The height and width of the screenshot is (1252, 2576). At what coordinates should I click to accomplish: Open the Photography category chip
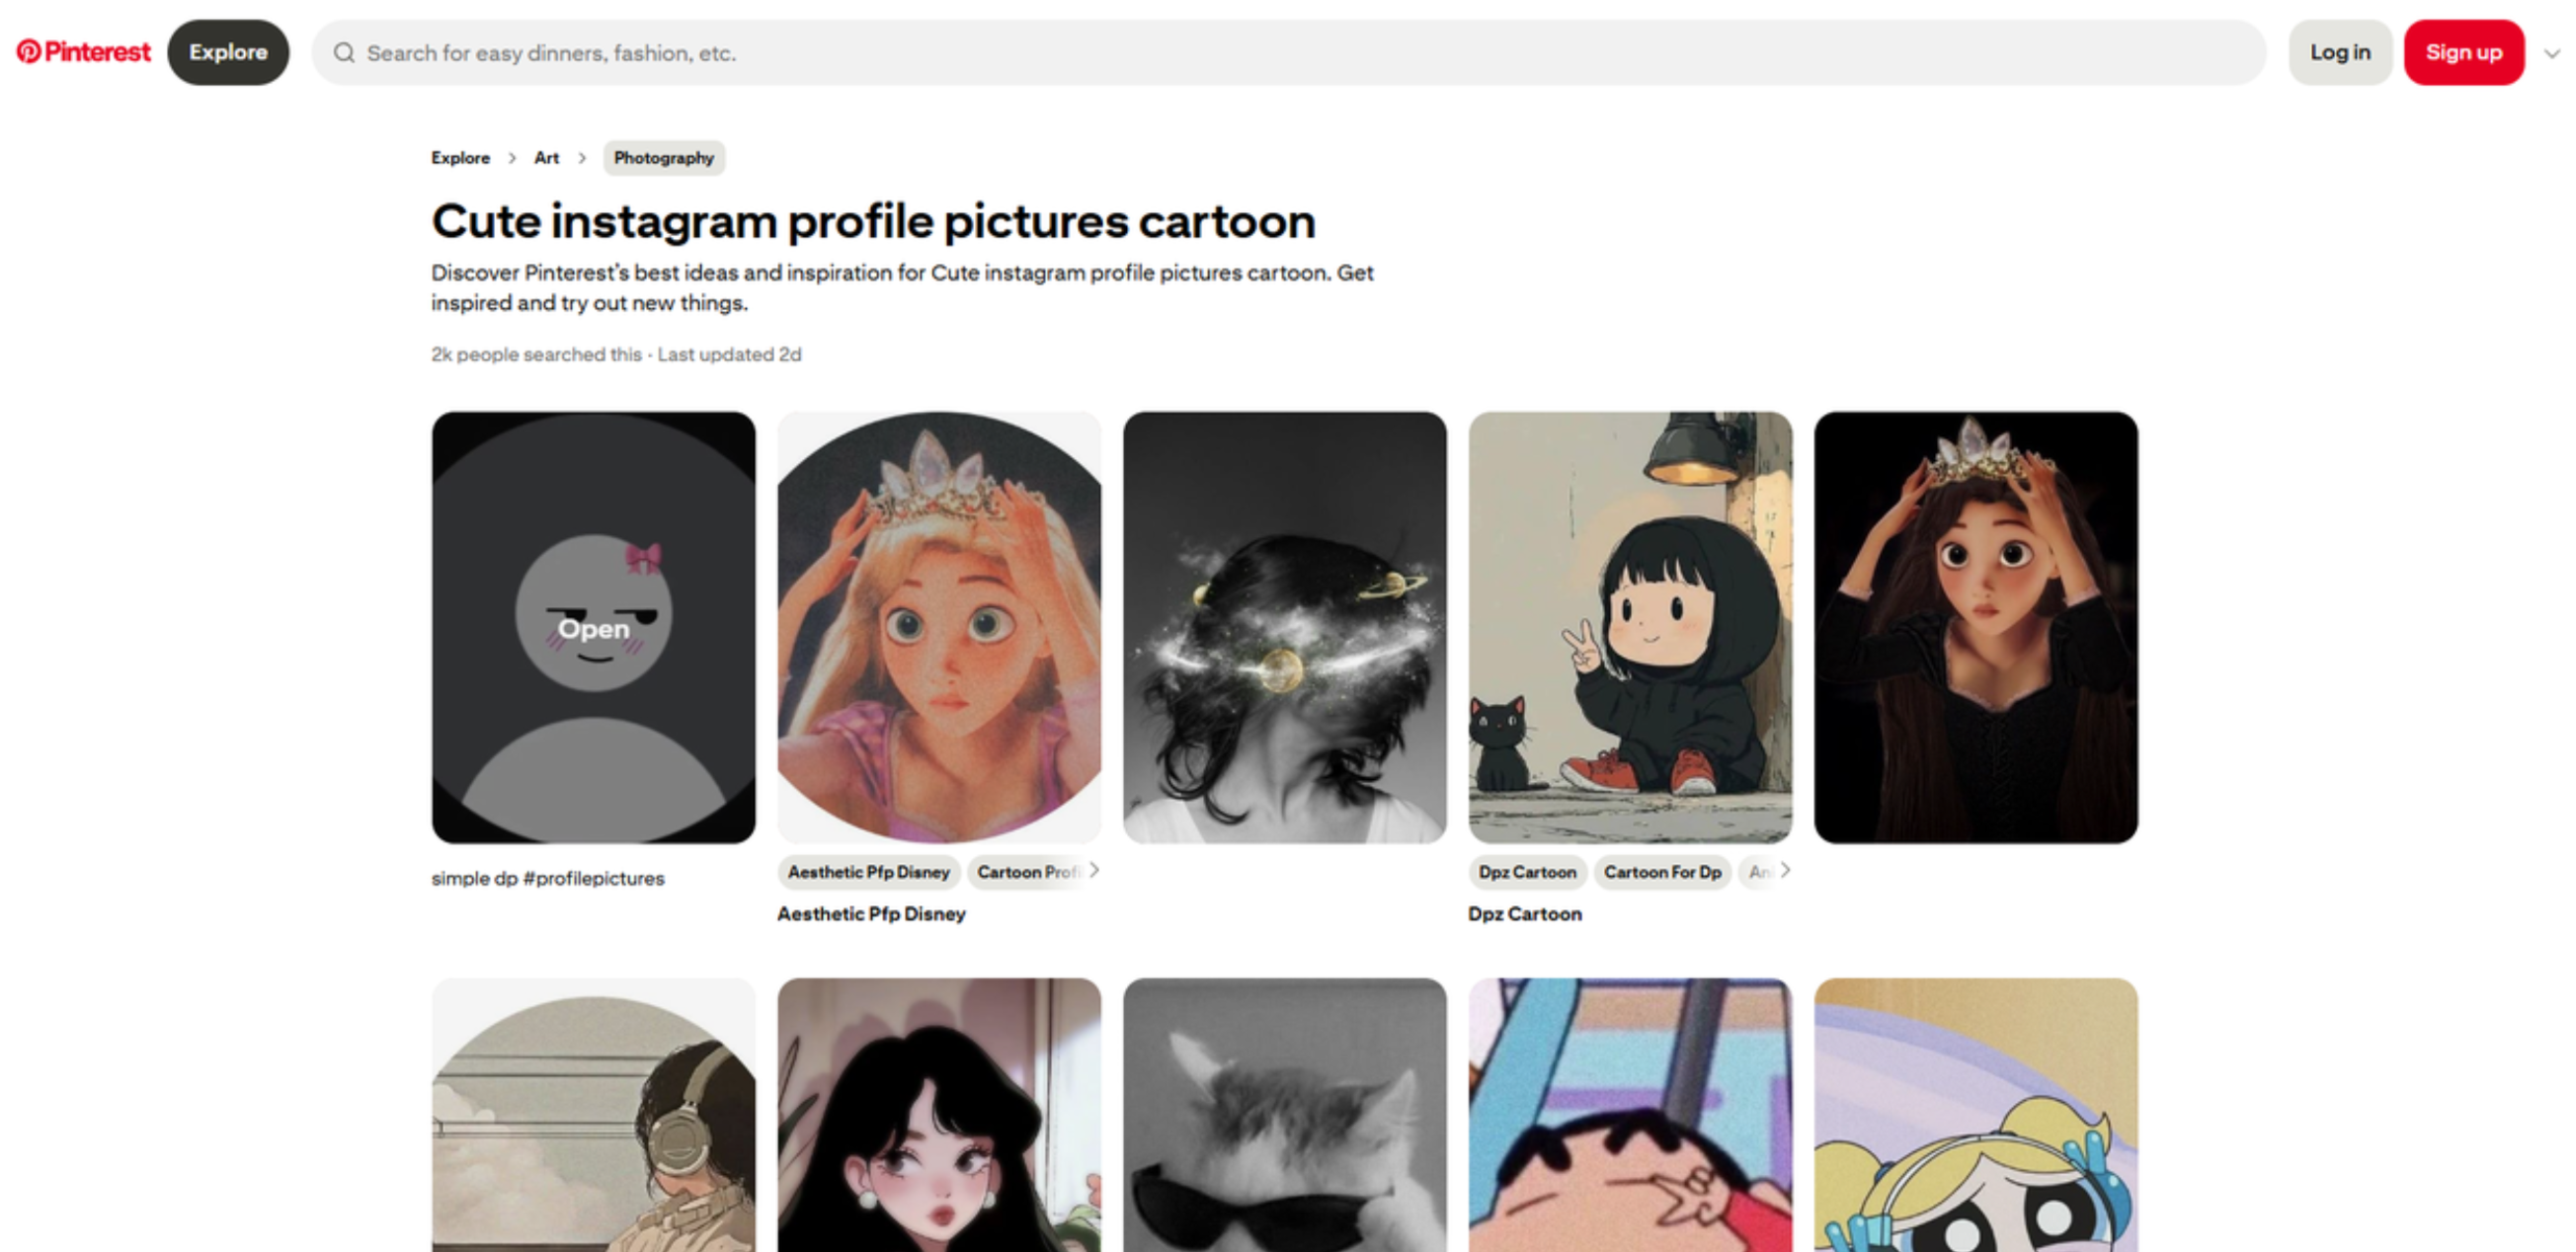(x=663, y=157)
